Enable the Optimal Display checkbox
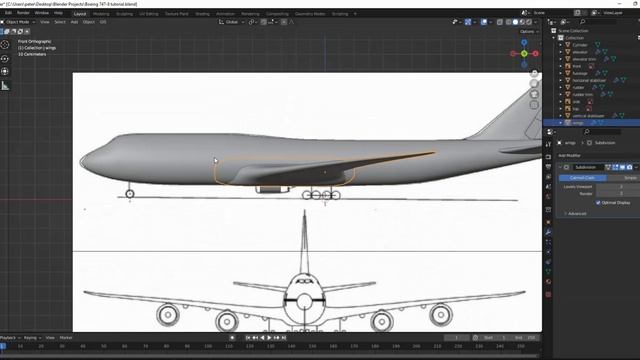This screenshot has width=640, height=360. (x=598, y=202)
